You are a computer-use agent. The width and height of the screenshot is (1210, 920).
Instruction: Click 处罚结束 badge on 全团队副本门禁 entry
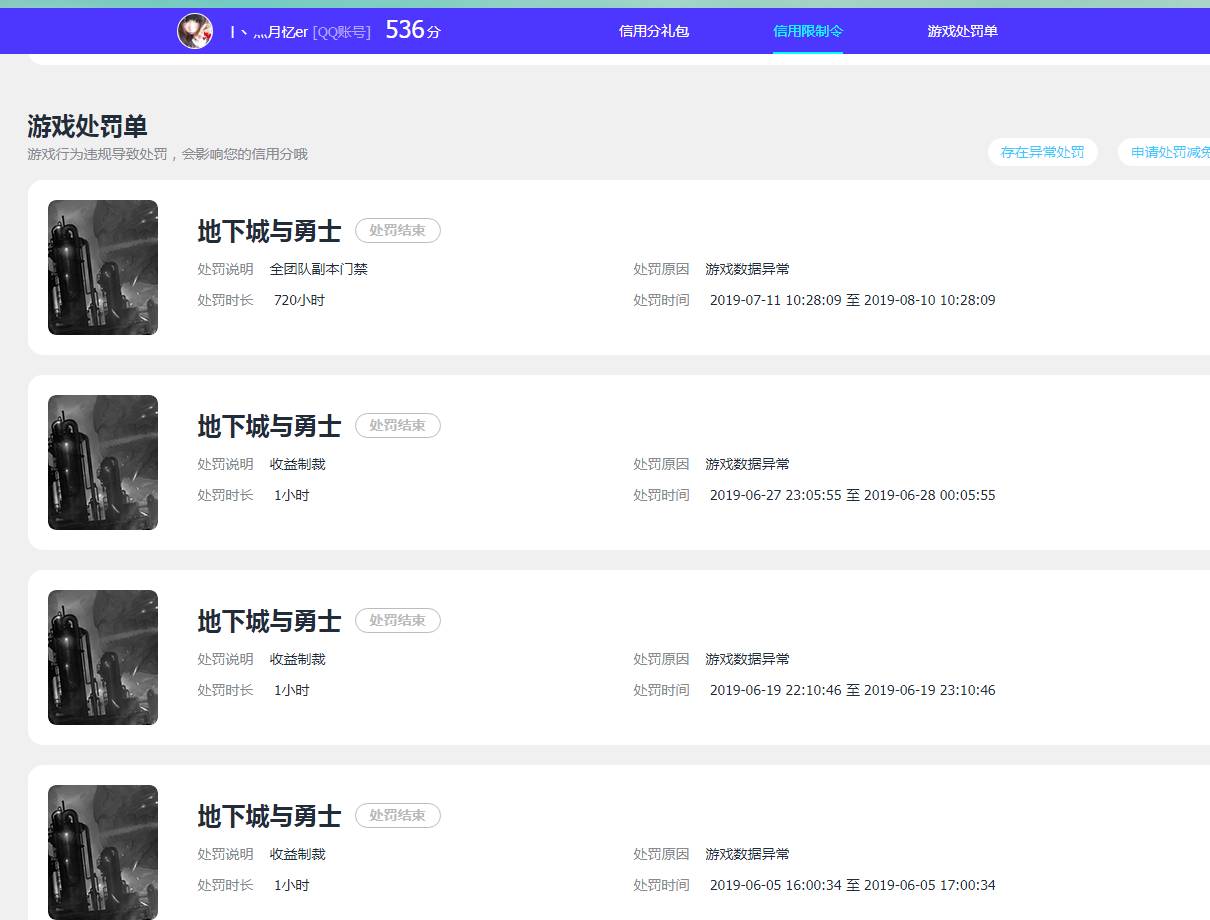pyautogui.click(x=397, y=231)
